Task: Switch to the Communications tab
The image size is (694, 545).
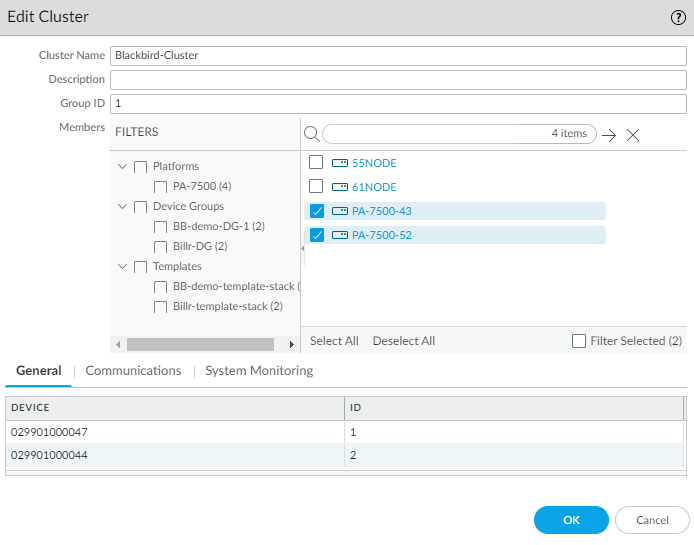Action: point(133,371)
